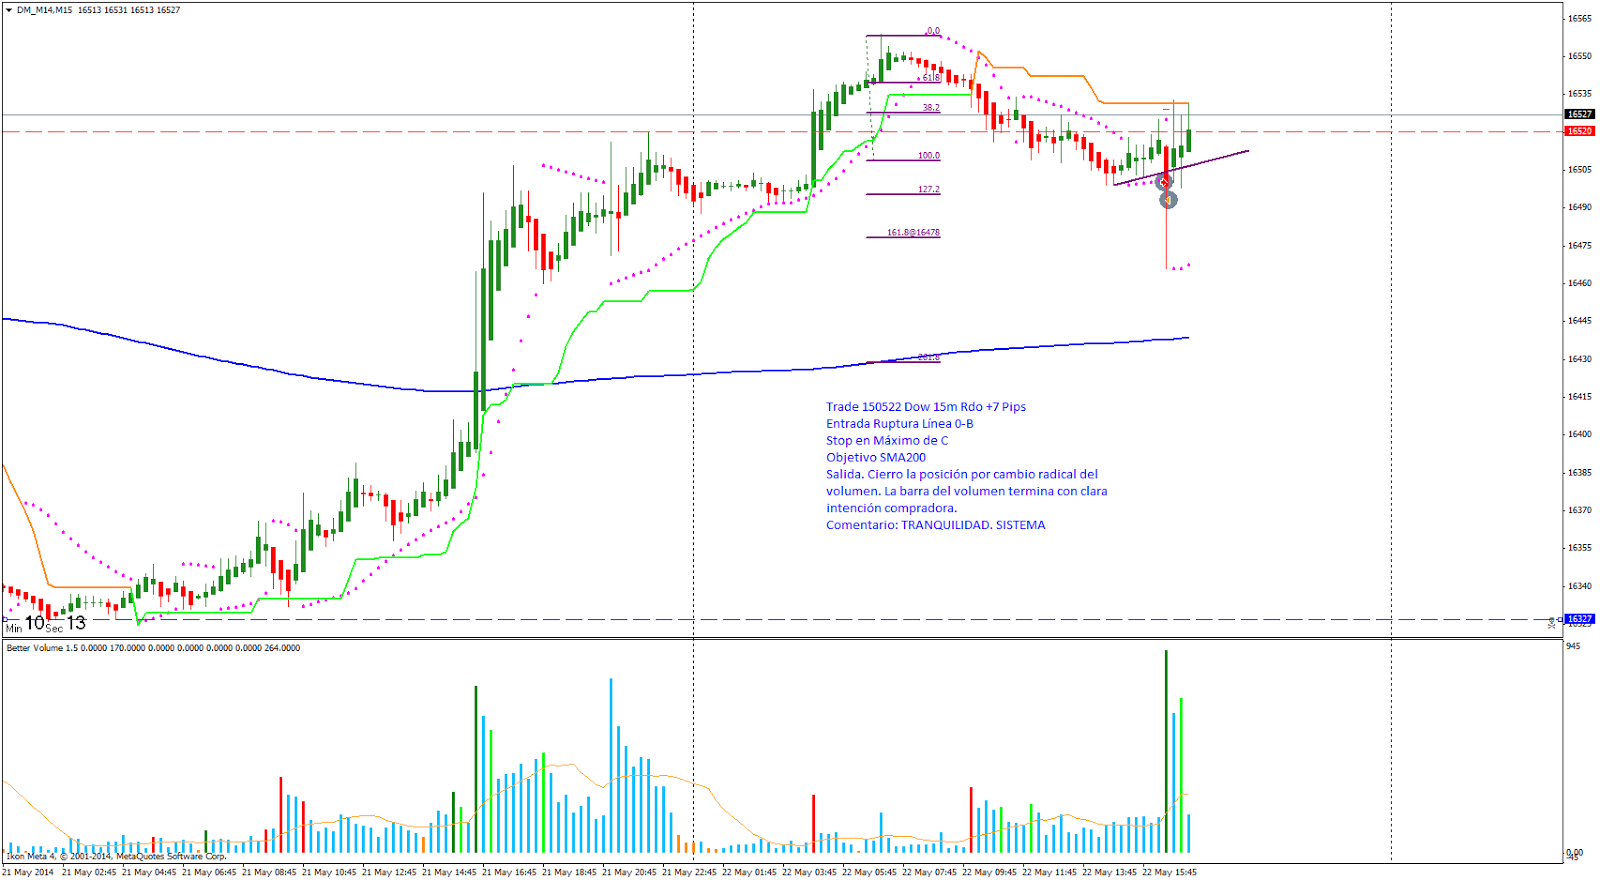
Task: Click the 'Trade 150522 Dow 15m' text annotation
Action: coord(925,407)
